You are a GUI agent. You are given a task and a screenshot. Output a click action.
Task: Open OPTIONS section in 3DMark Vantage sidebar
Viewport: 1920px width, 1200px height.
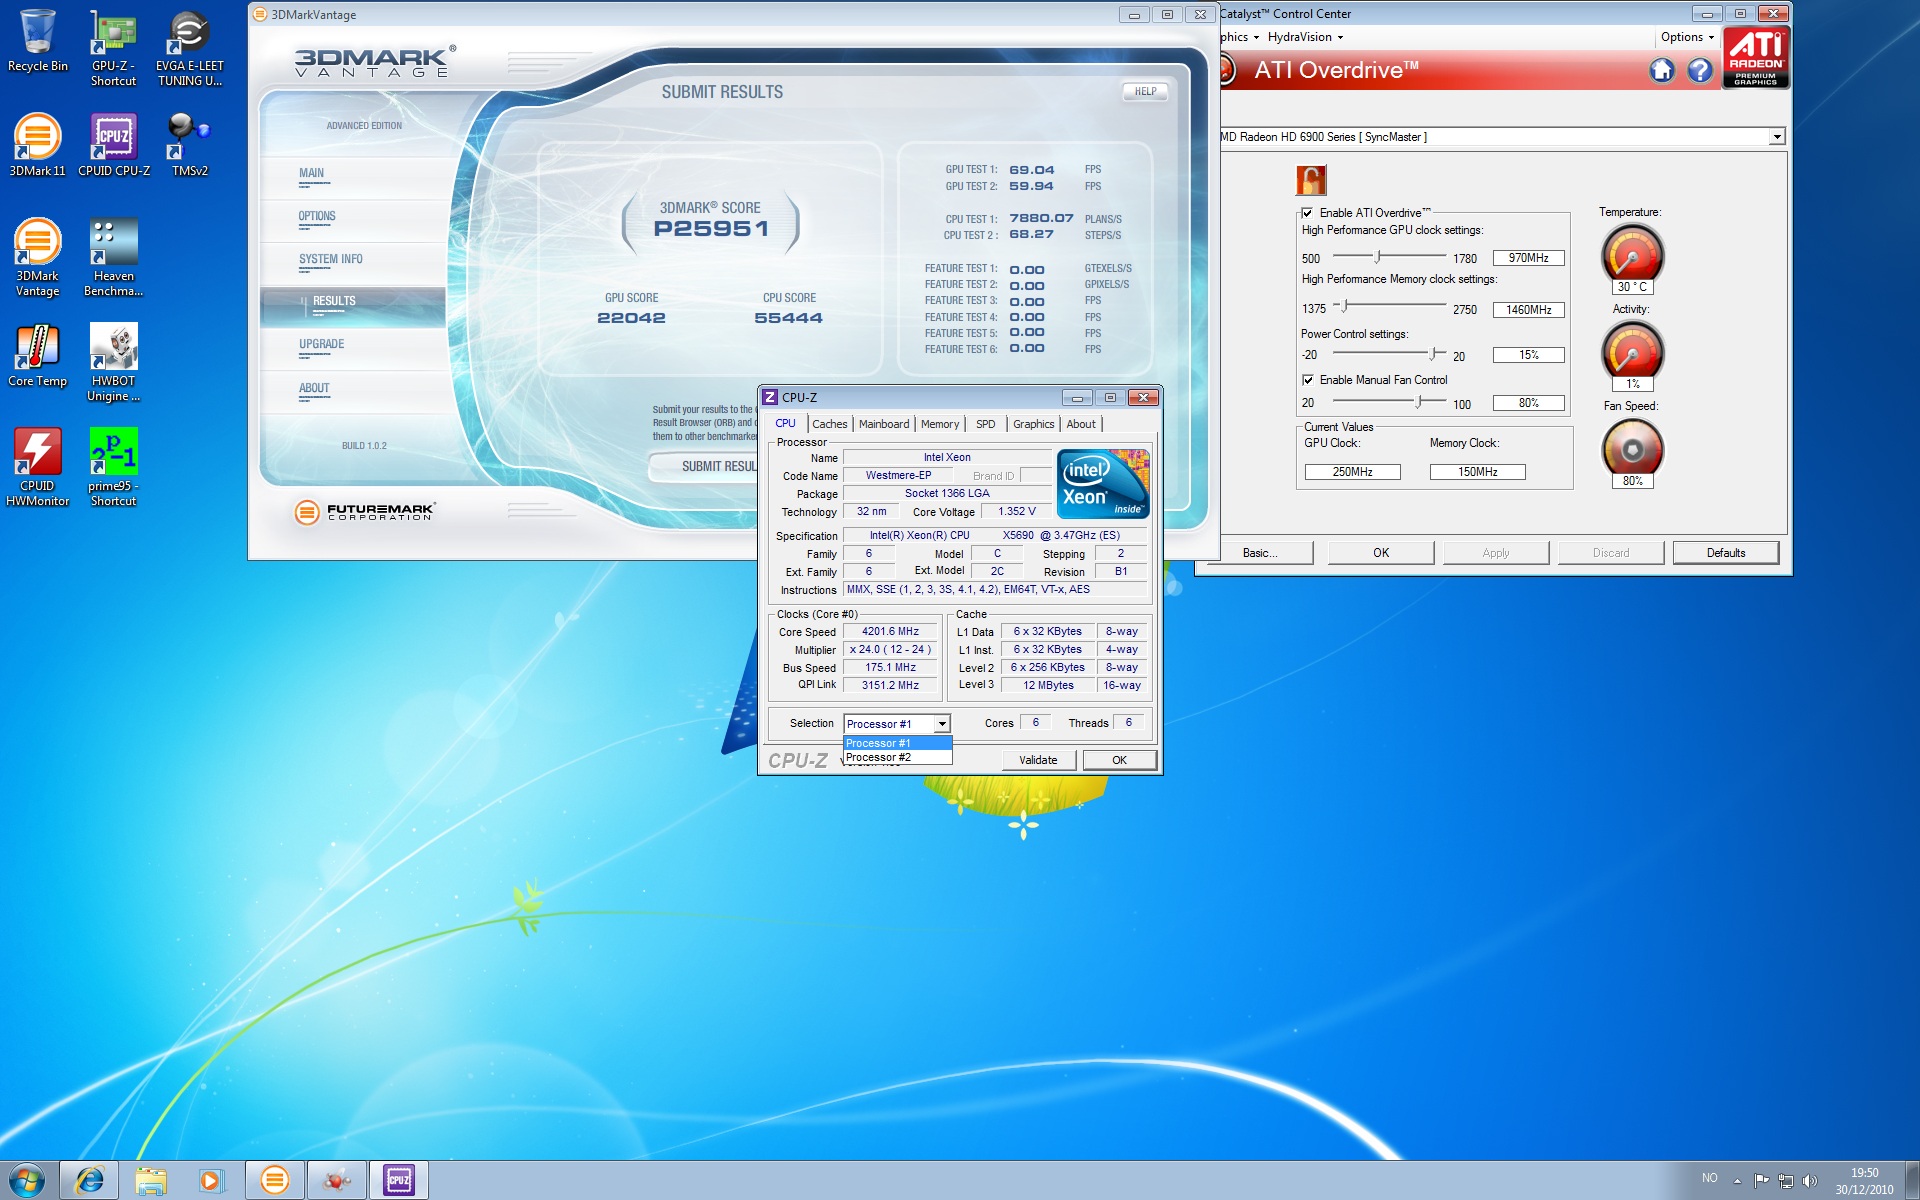click(352, 220)
